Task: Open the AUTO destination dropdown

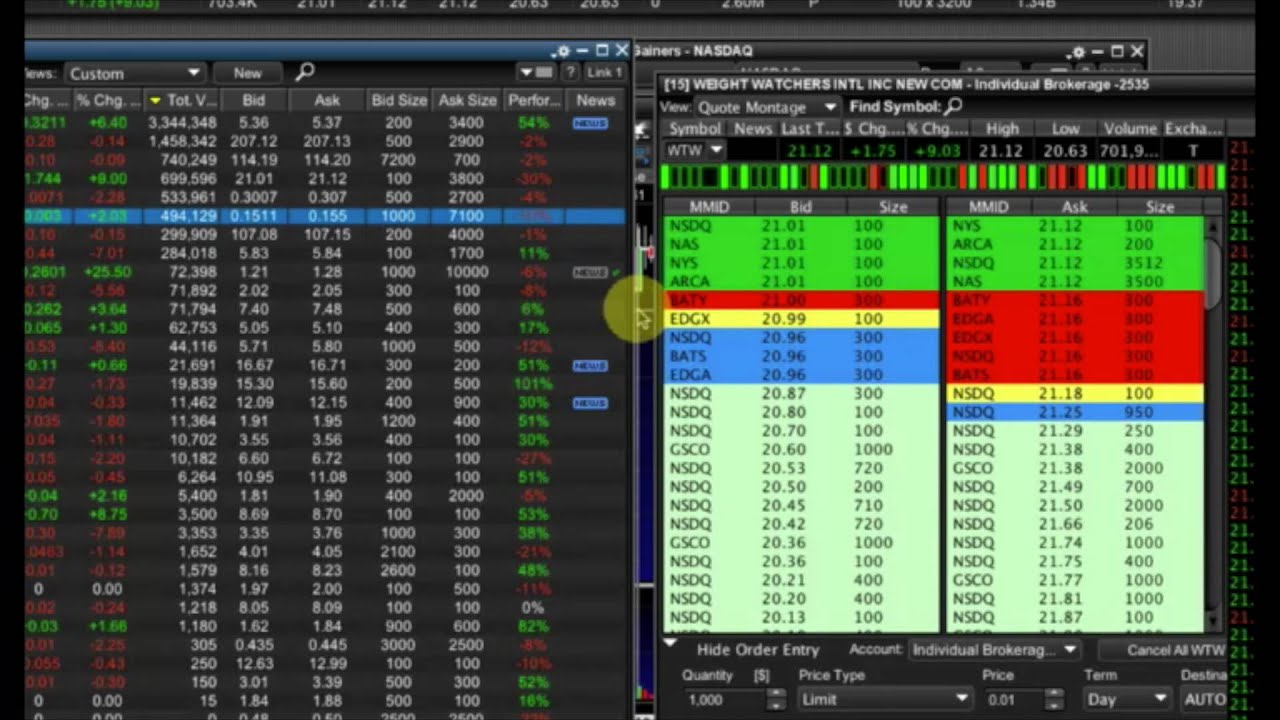Action: tap(1205, 699)
